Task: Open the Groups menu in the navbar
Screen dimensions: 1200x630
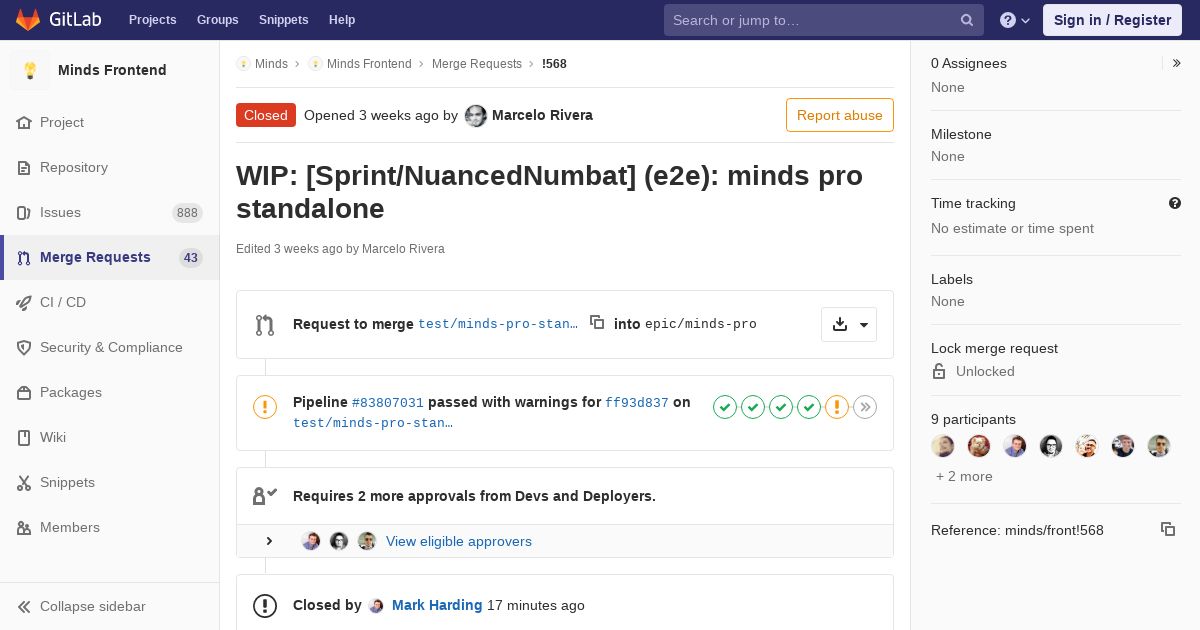Action: click(217, 20)
